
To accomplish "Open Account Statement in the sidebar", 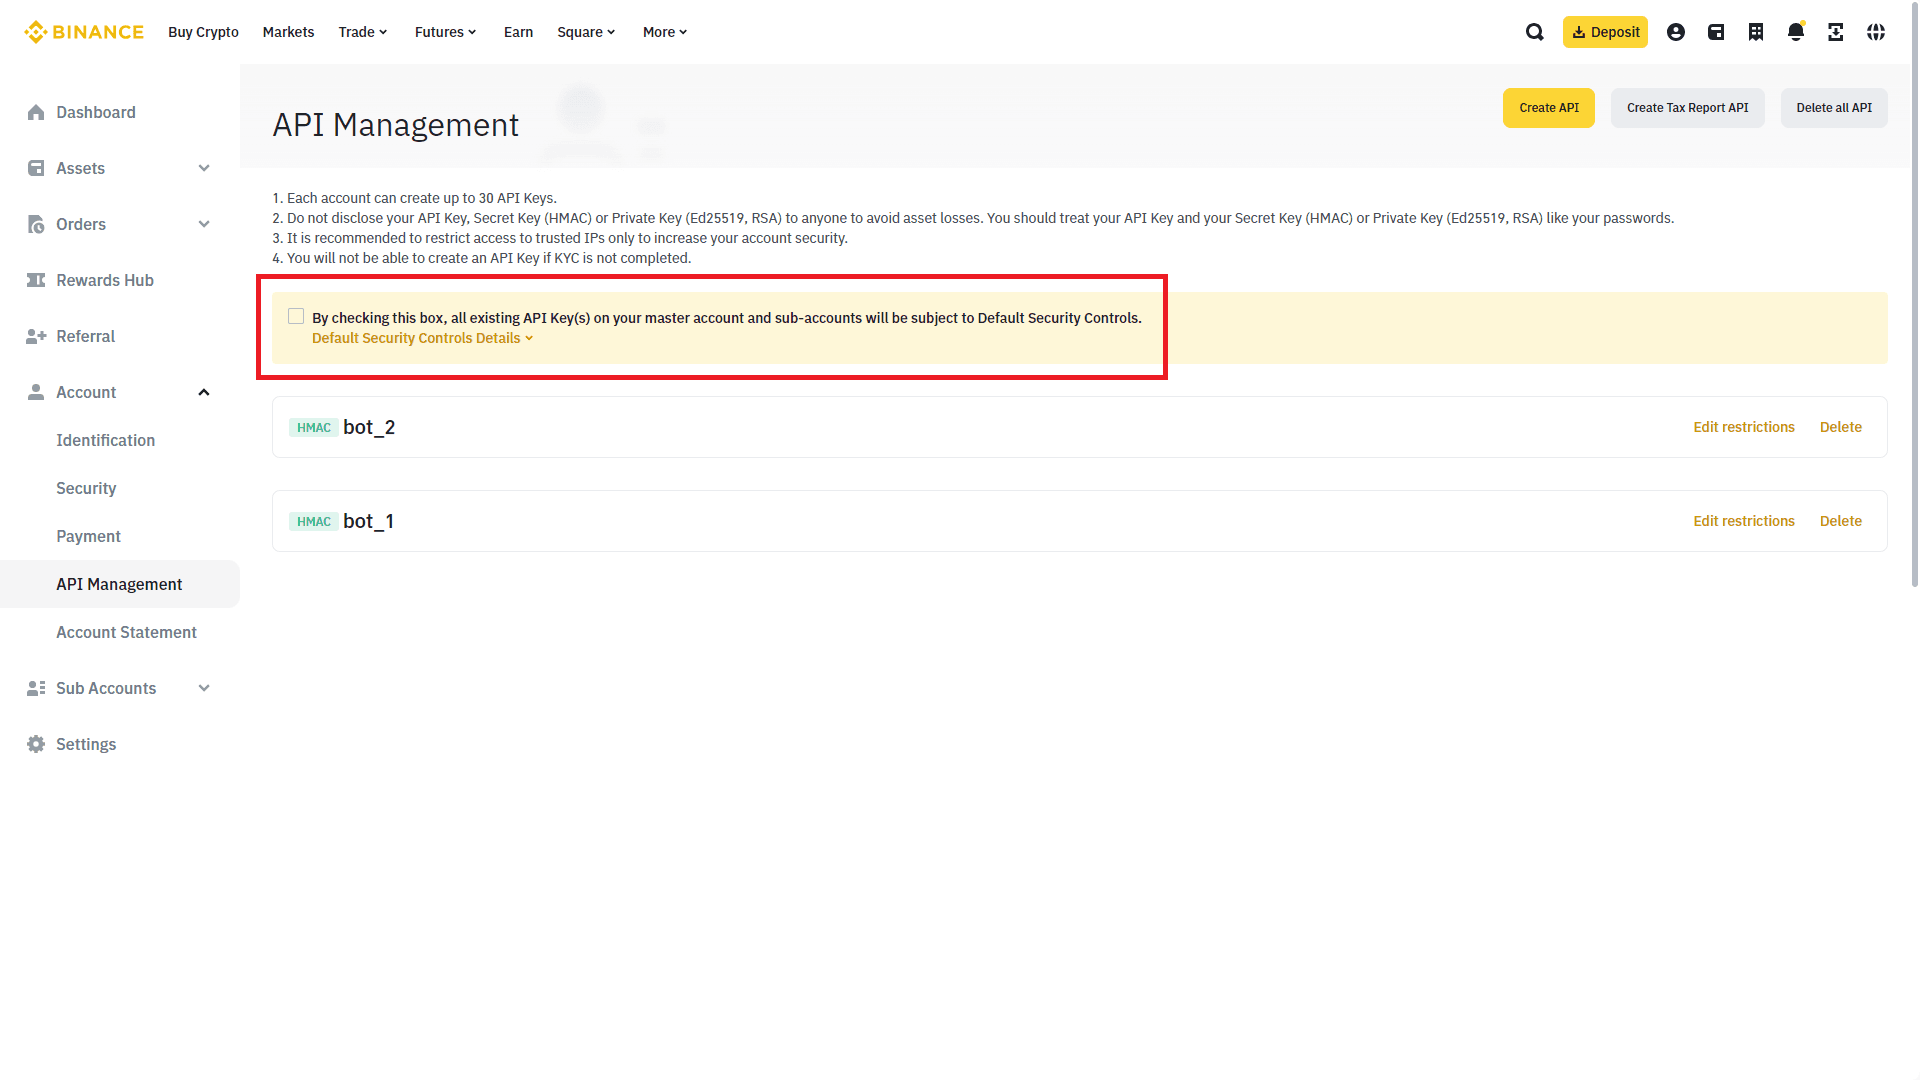I will pyautogui.click(x=126, y=632).
